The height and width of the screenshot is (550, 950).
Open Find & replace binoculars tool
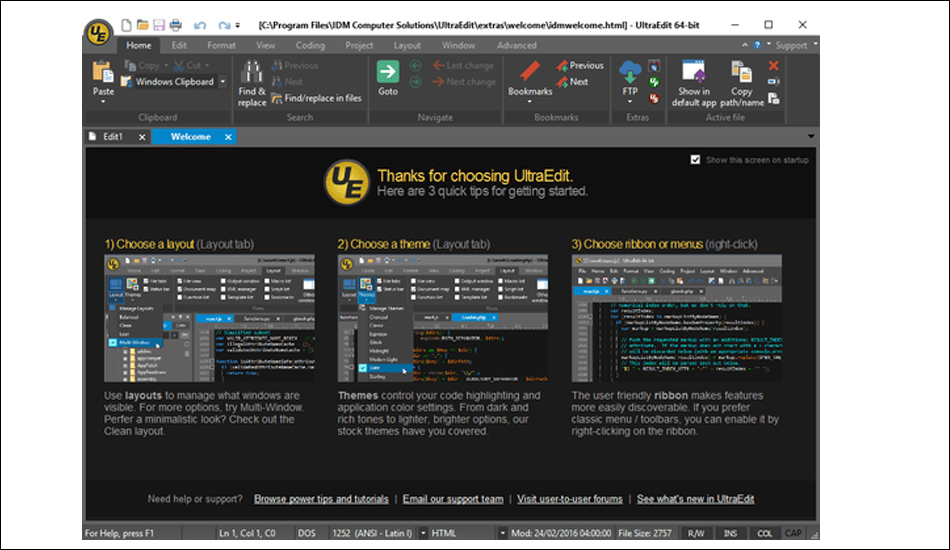251,84
